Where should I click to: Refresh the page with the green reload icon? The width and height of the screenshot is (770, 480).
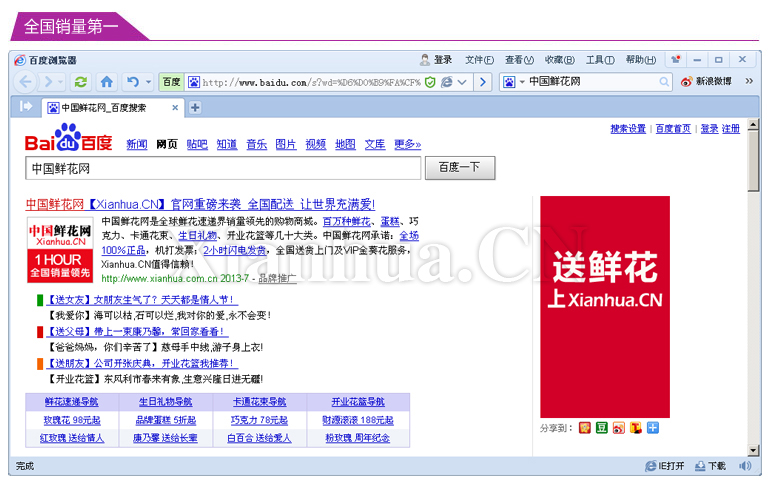(x=81, y=82)
